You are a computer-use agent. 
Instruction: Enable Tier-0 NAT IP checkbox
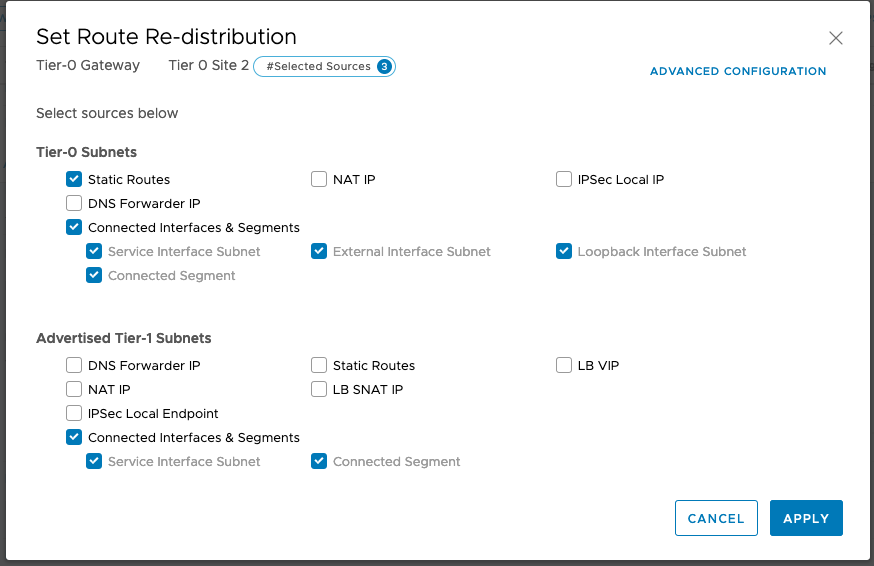pos(319,180)
